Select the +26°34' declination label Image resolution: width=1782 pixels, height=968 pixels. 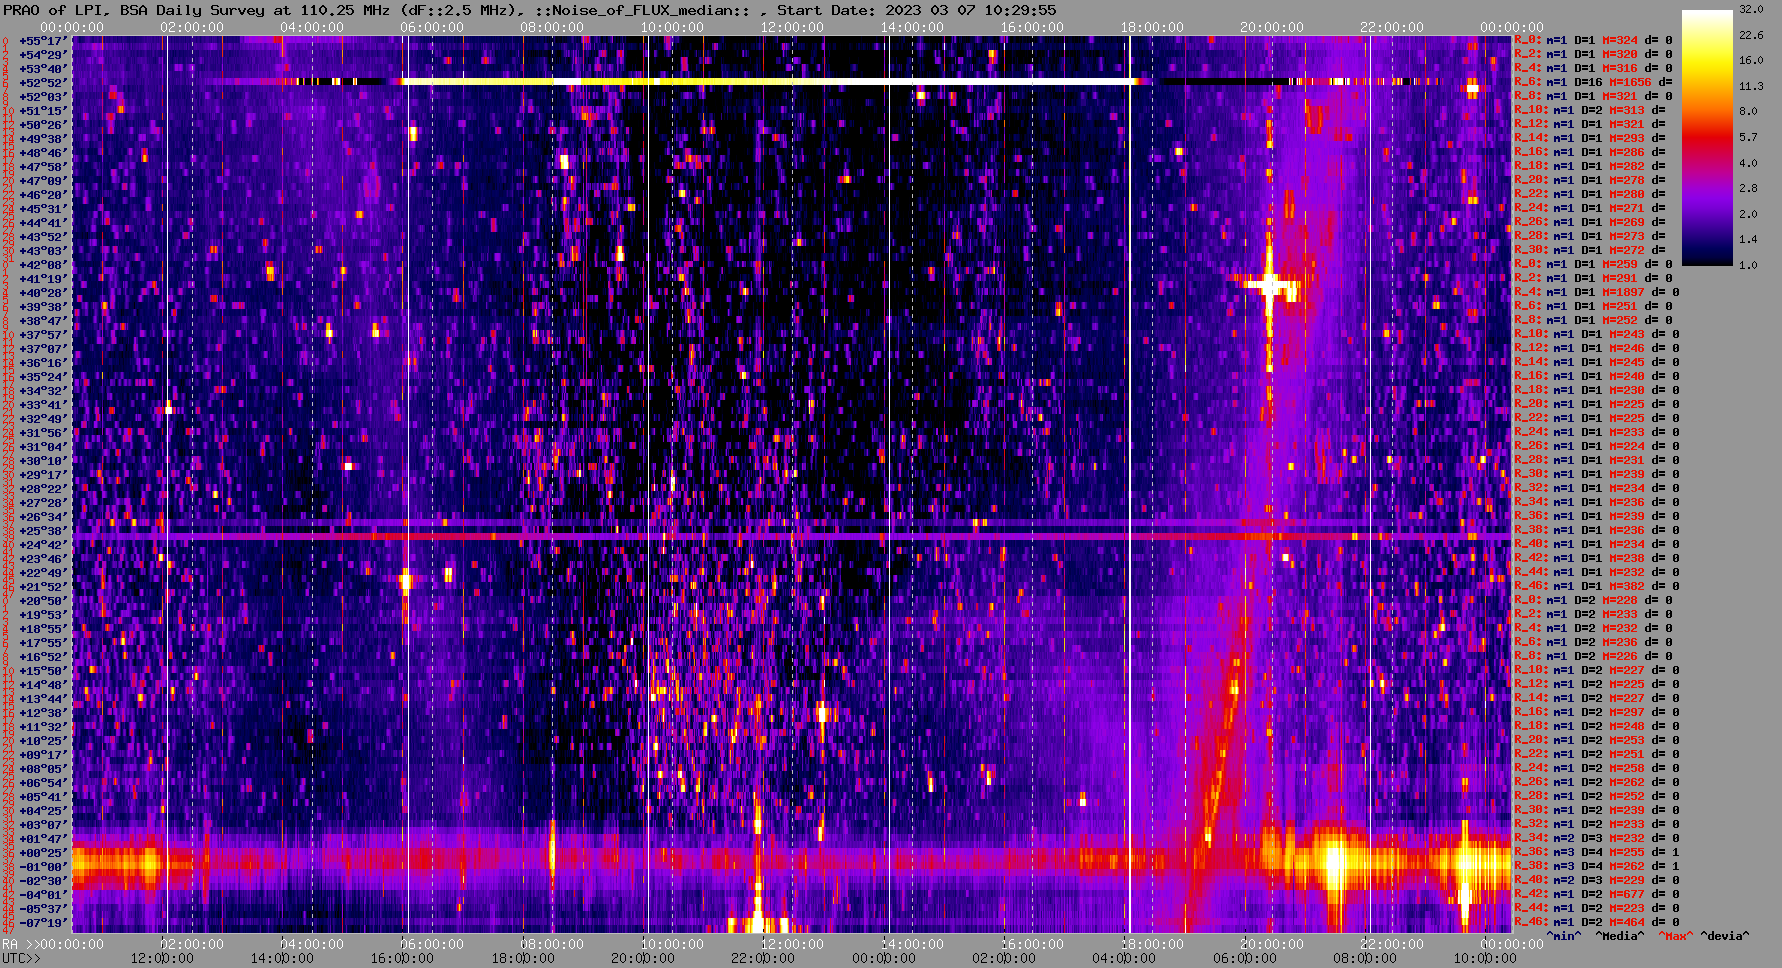tap(43, 517)
